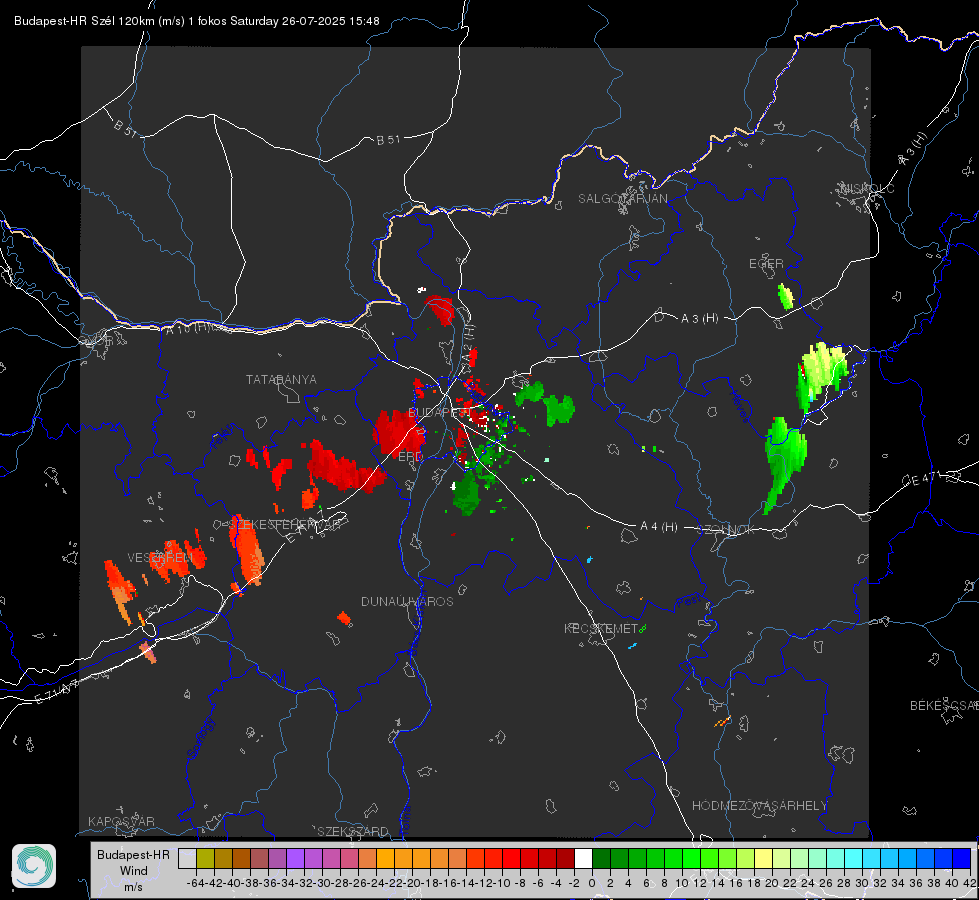
Task: Click the VESZPRÉM city label
Action: (159, 557)
